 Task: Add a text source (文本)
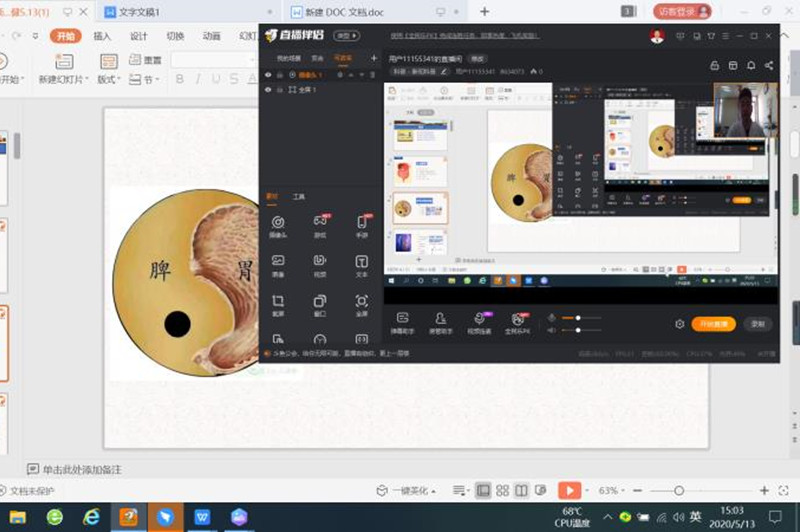point(362,264)
